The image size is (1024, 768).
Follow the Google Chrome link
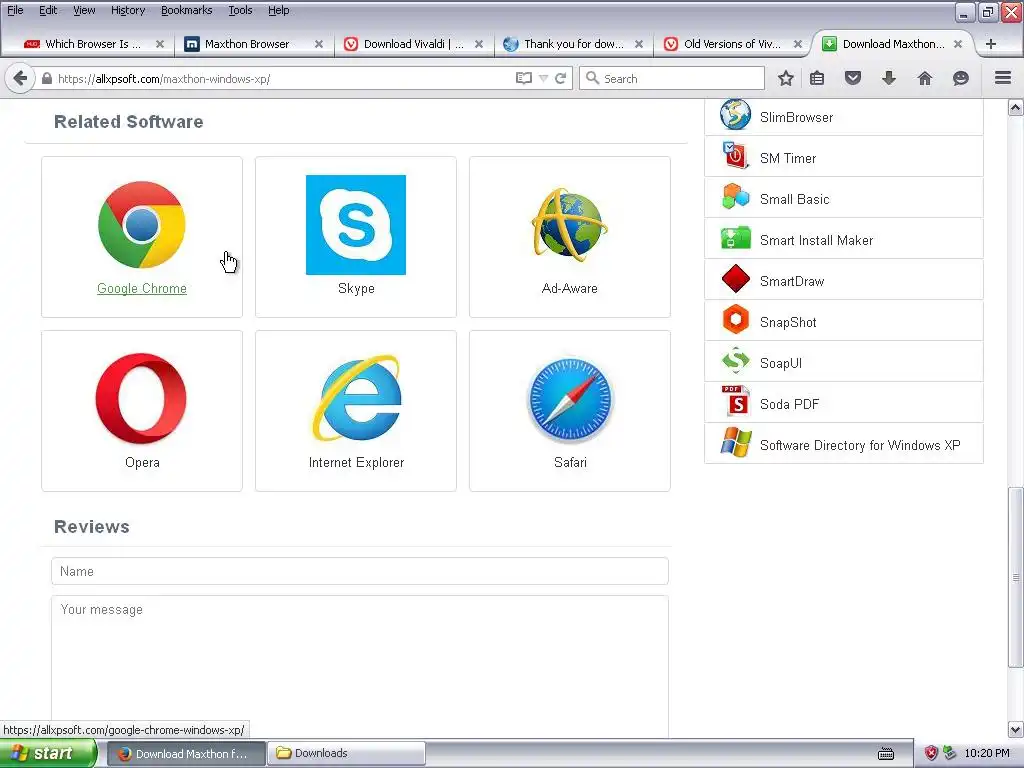[142, 288]
